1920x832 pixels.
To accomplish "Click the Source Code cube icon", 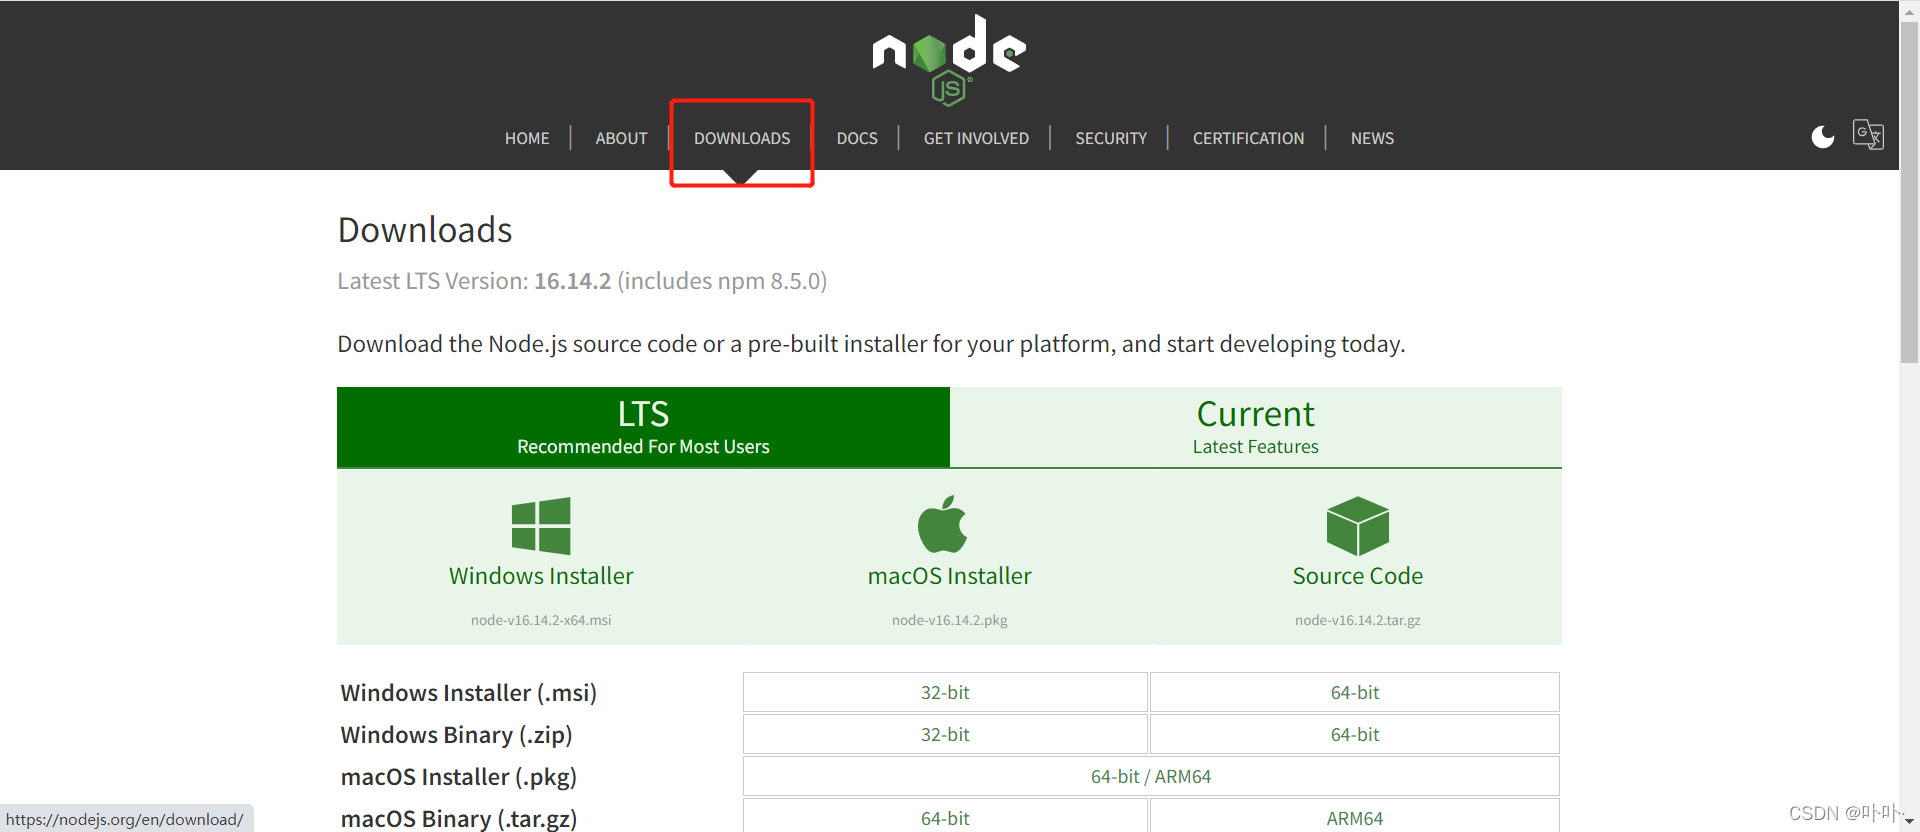I will pos(1357,526).
